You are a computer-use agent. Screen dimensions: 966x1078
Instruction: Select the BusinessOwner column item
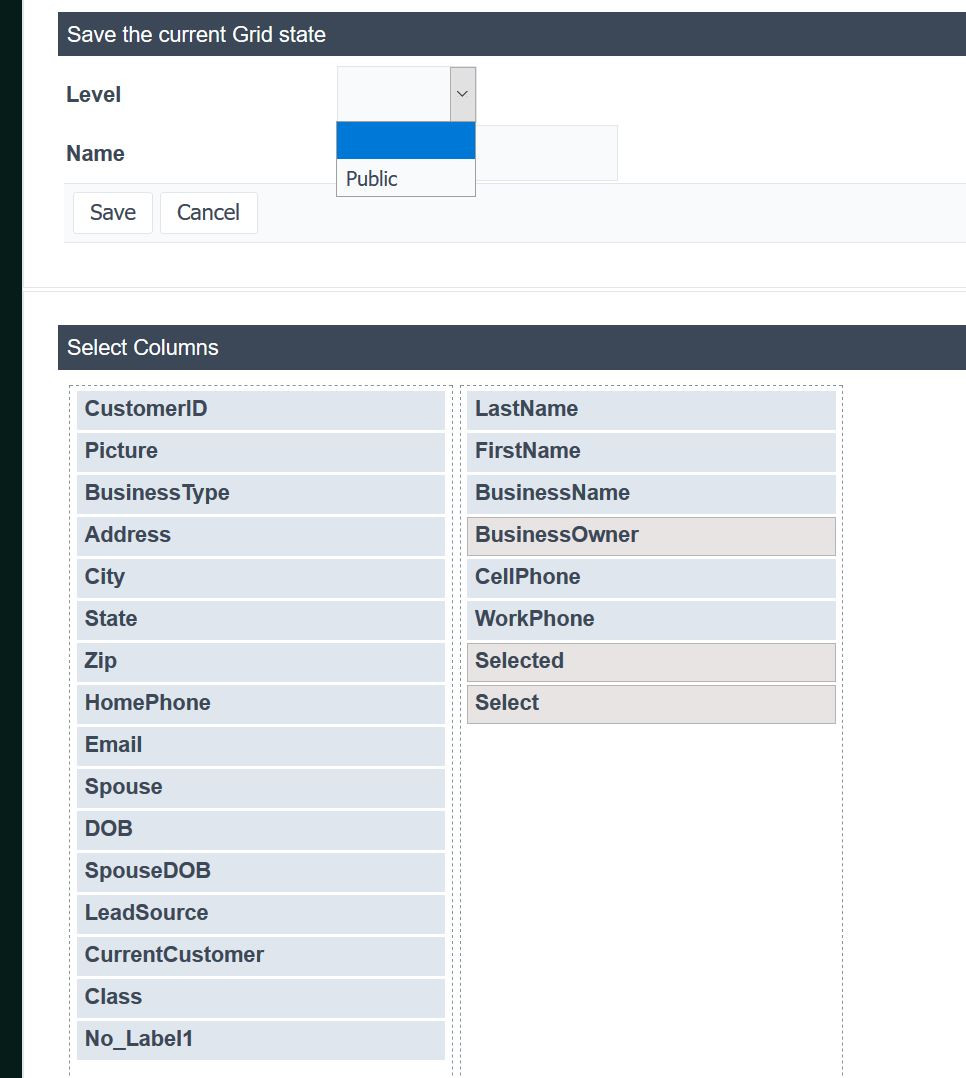(651, 536)
